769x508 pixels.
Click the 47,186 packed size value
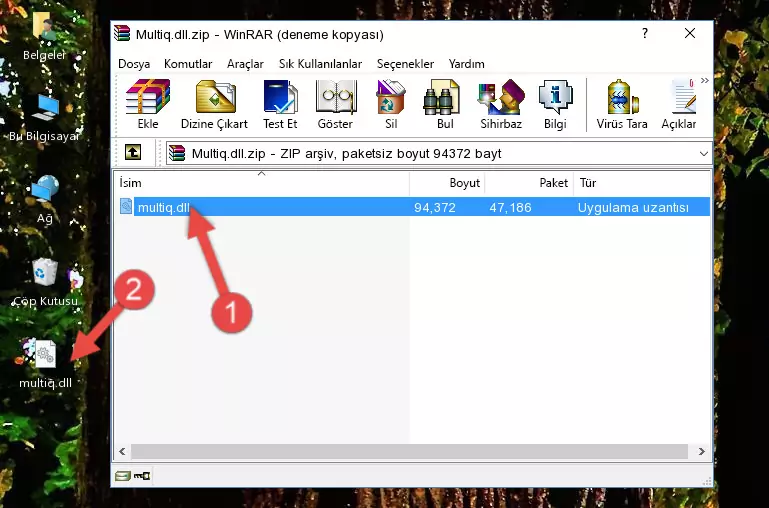click(x=510, y=207)
